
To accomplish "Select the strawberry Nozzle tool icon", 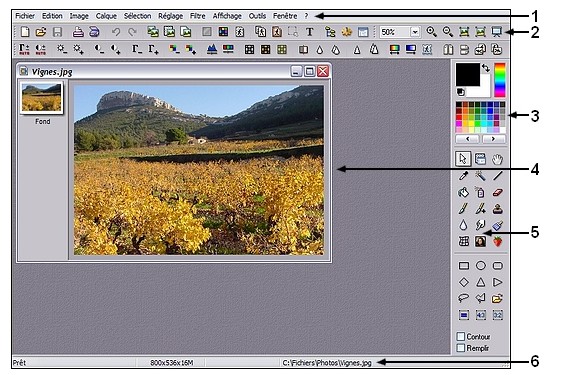I will click(x=497, y=242).
